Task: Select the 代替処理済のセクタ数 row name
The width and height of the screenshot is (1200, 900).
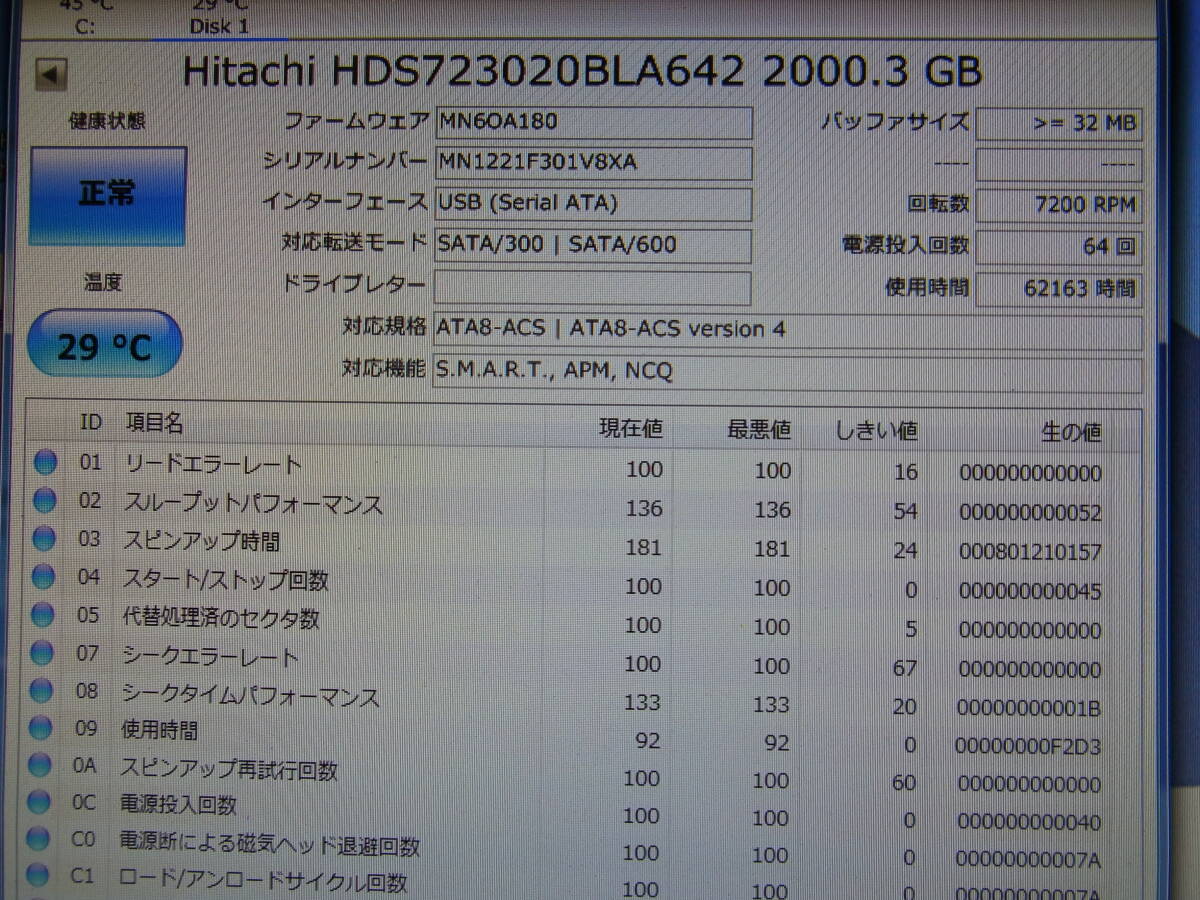Action: (x=220, y=618)
